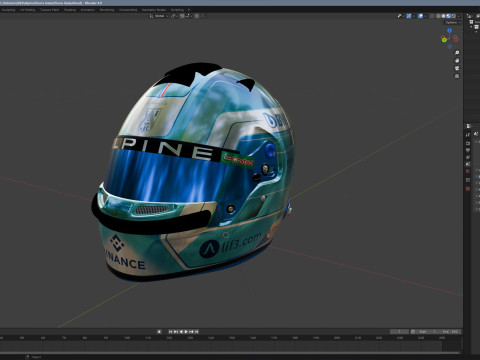Open the proportional editing falloff menu
The image size is (480, 360).
point(203,16)
